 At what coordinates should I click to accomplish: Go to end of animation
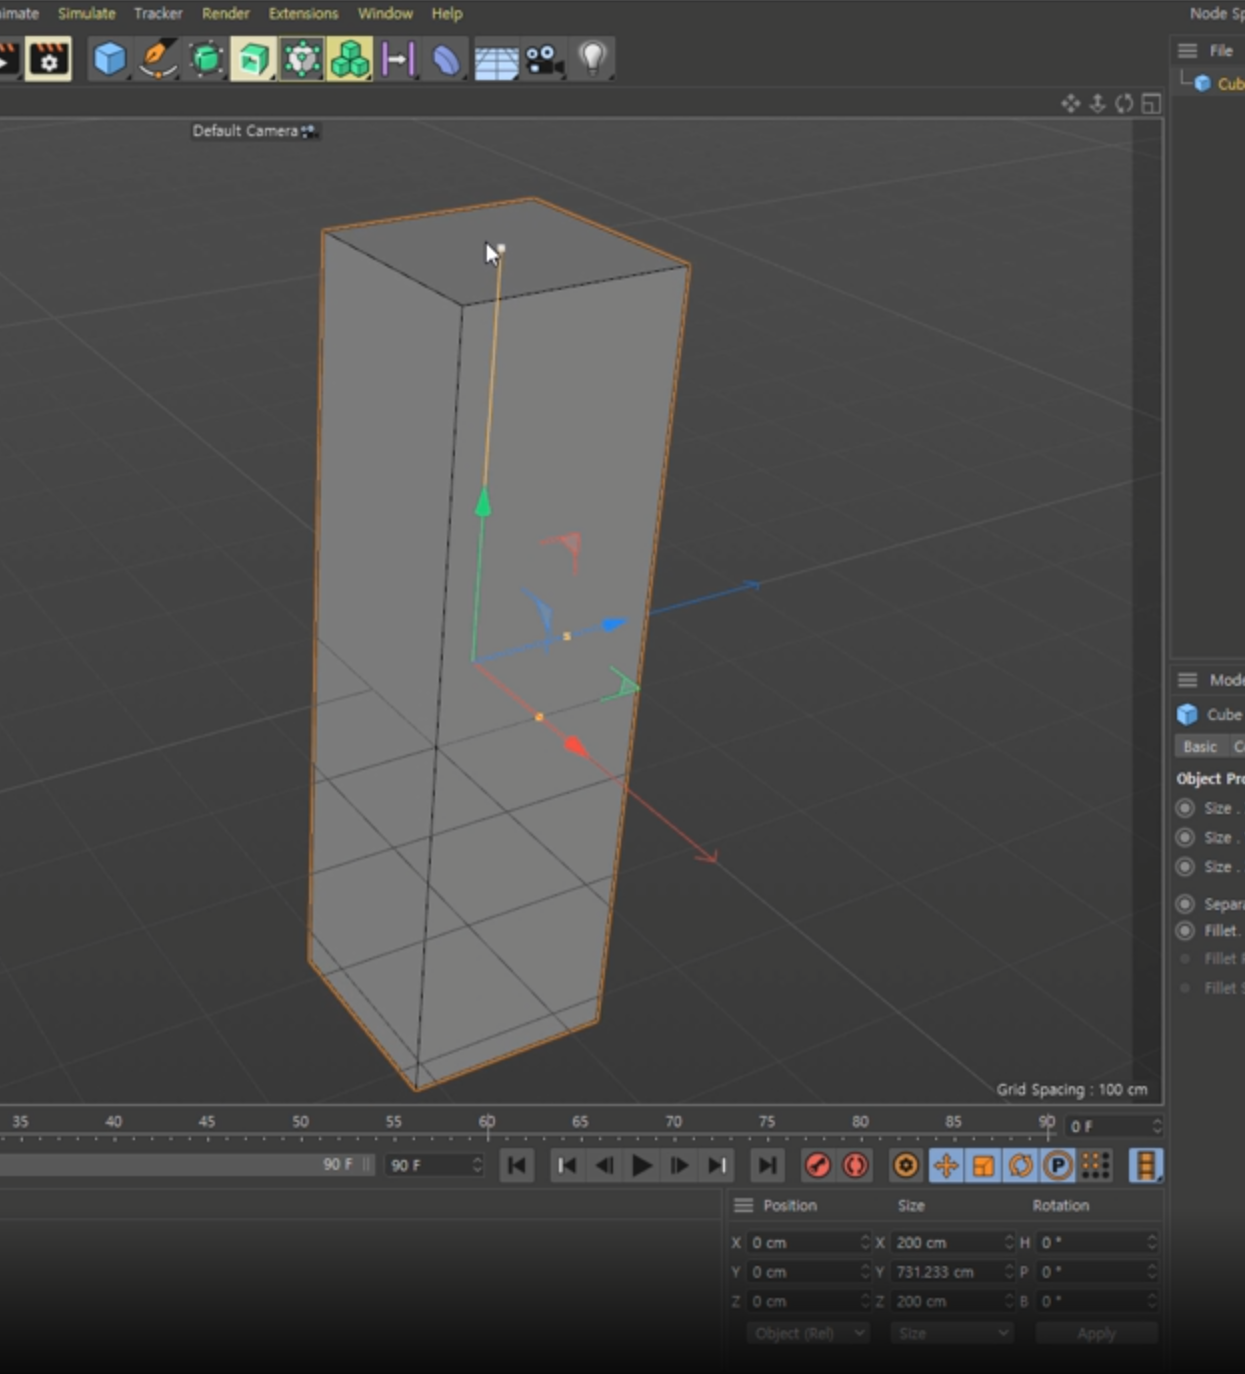[766, 1166]
